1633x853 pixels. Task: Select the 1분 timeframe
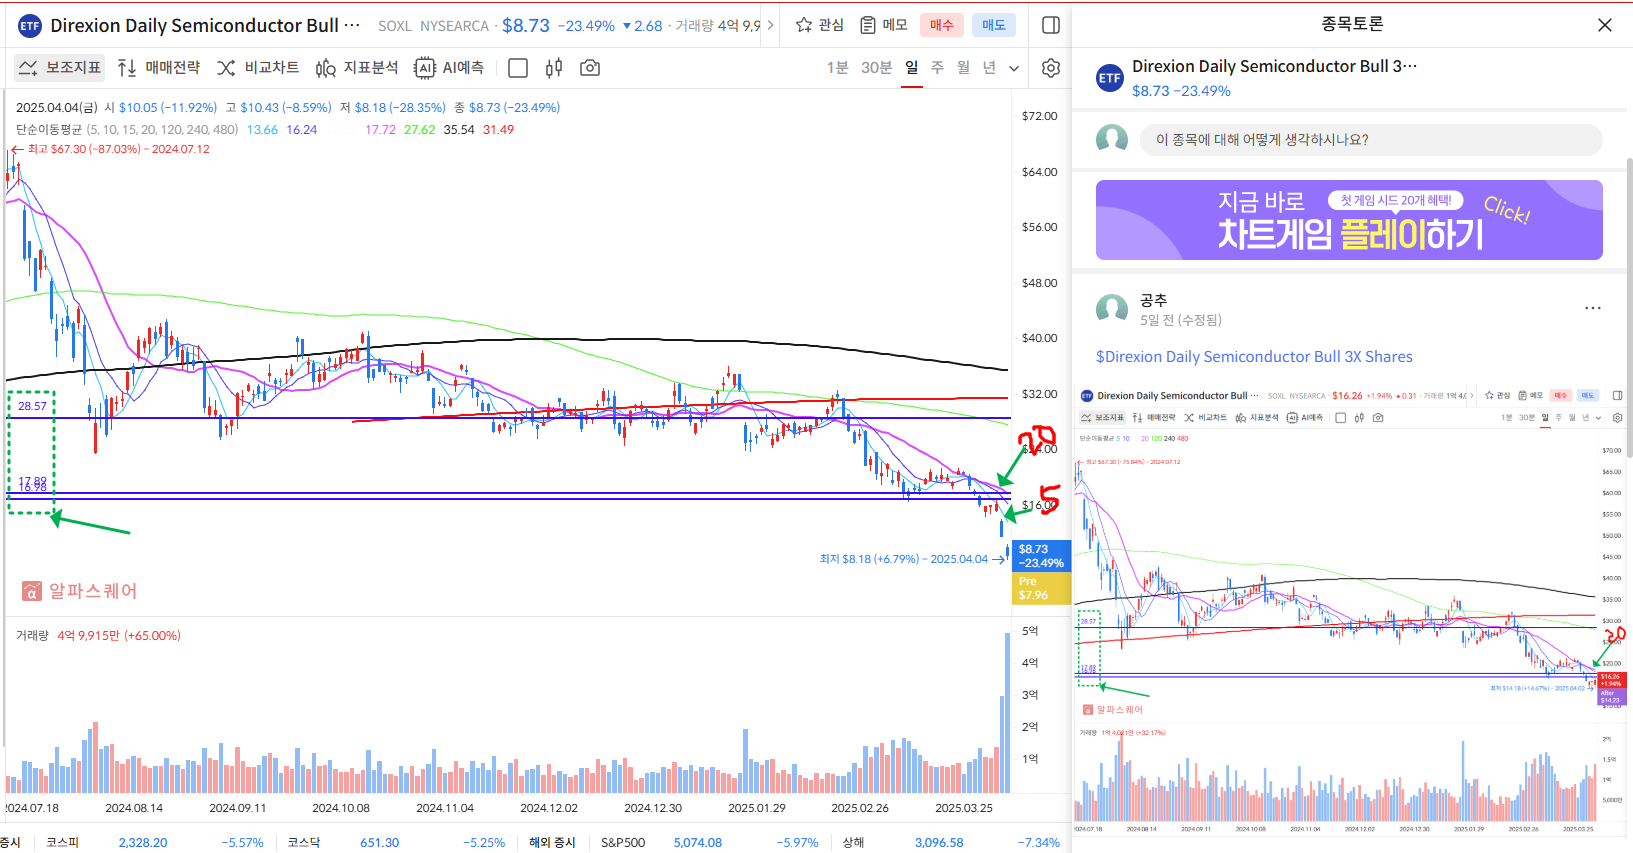tap(837, 68)
